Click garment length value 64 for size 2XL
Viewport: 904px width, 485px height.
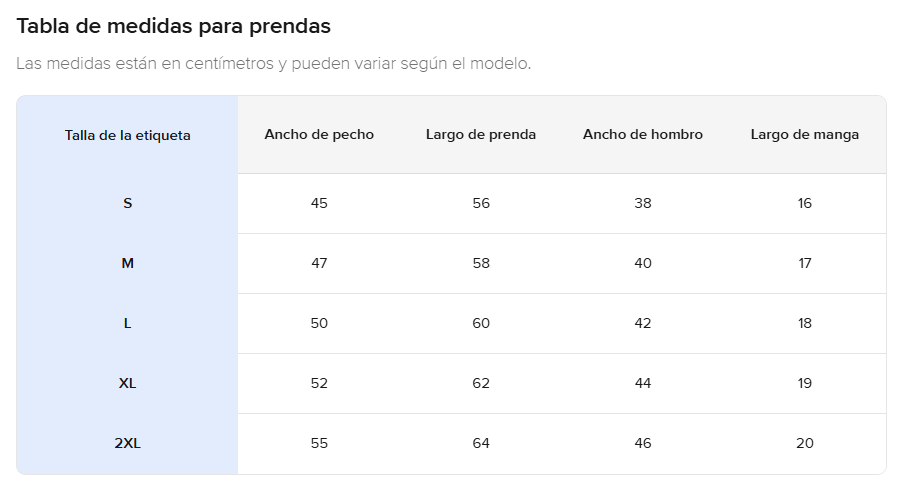click(481, 443)
